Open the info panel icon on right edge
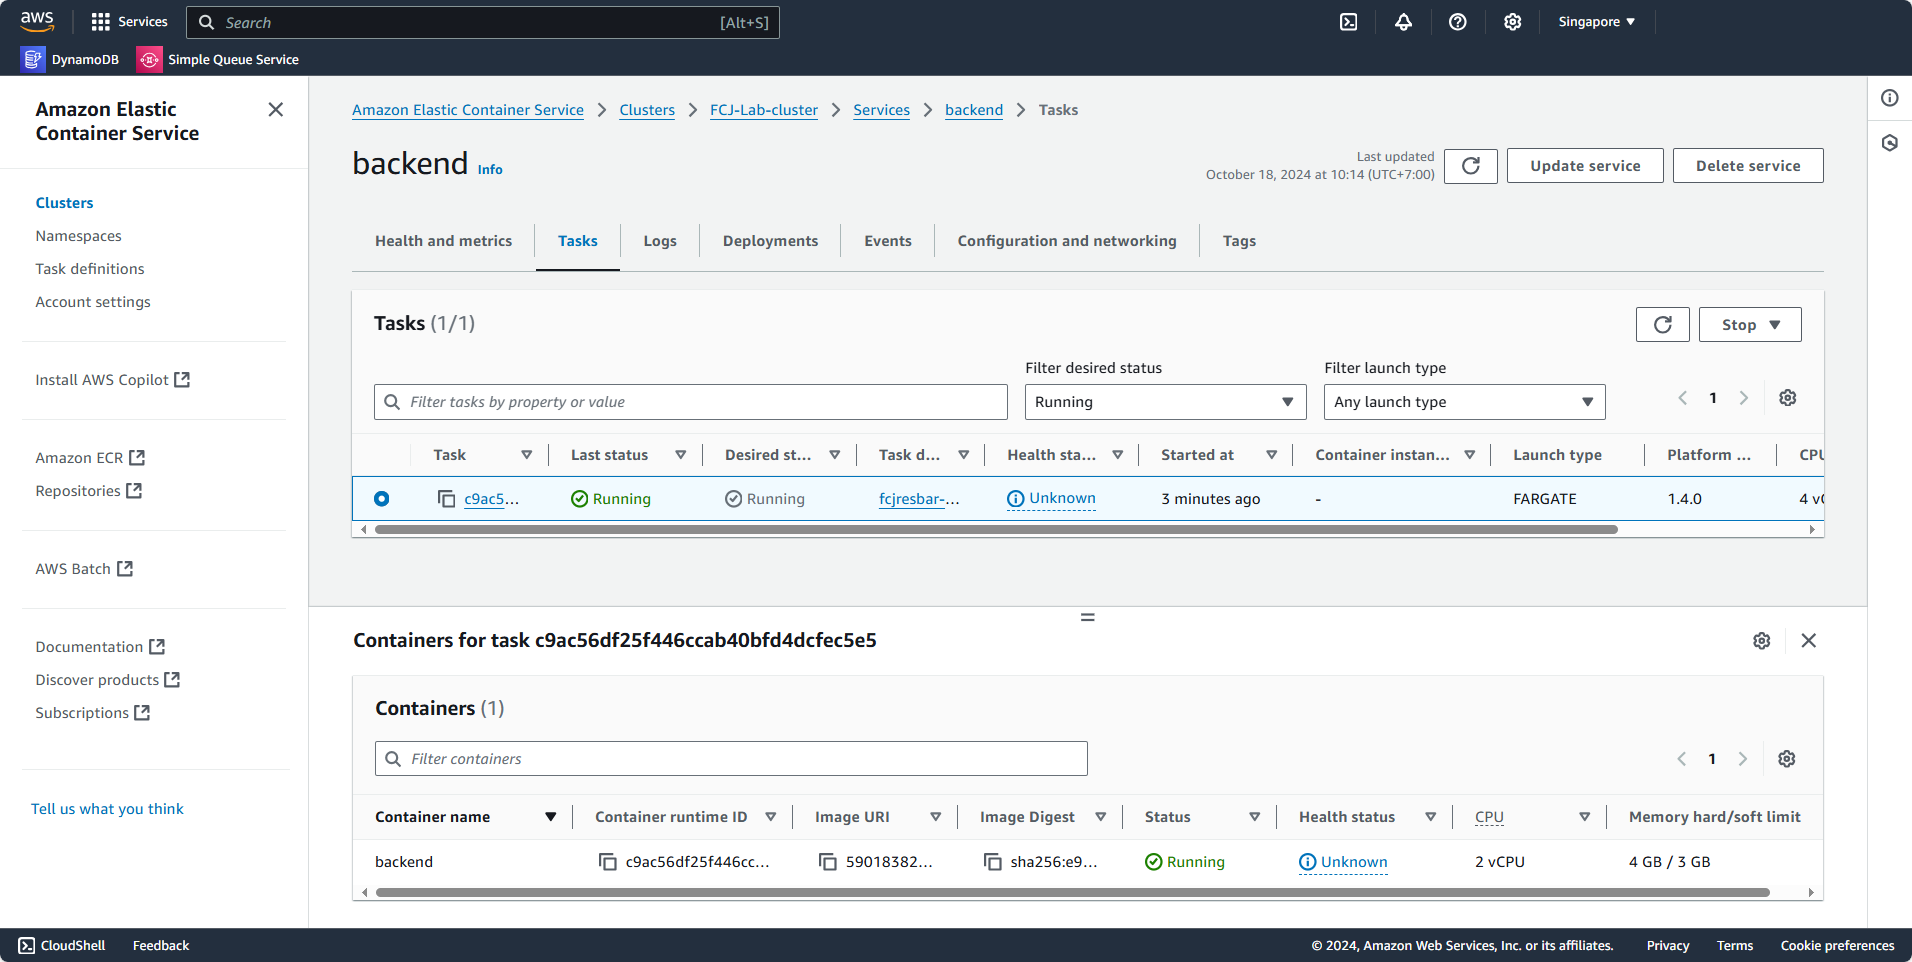1912x962 pixels. (x=1890, y=97)
